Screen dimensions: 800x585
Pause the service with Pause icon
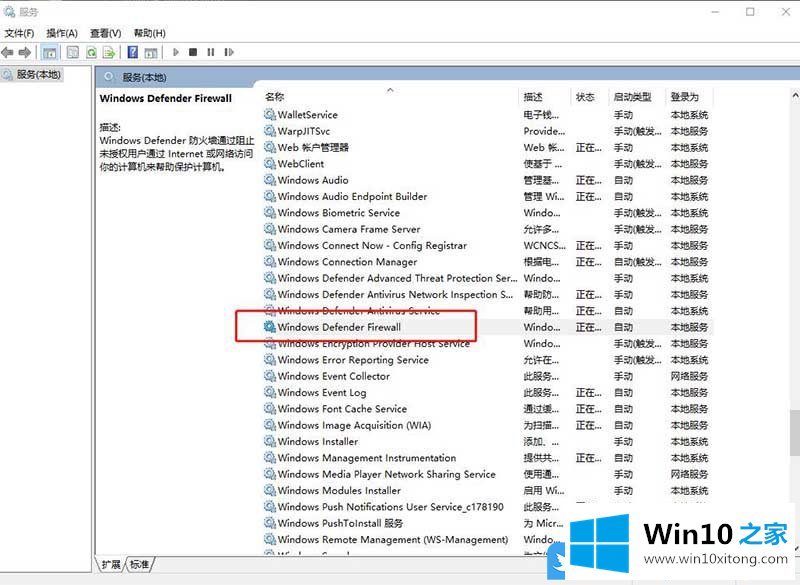tap(211, 52)
